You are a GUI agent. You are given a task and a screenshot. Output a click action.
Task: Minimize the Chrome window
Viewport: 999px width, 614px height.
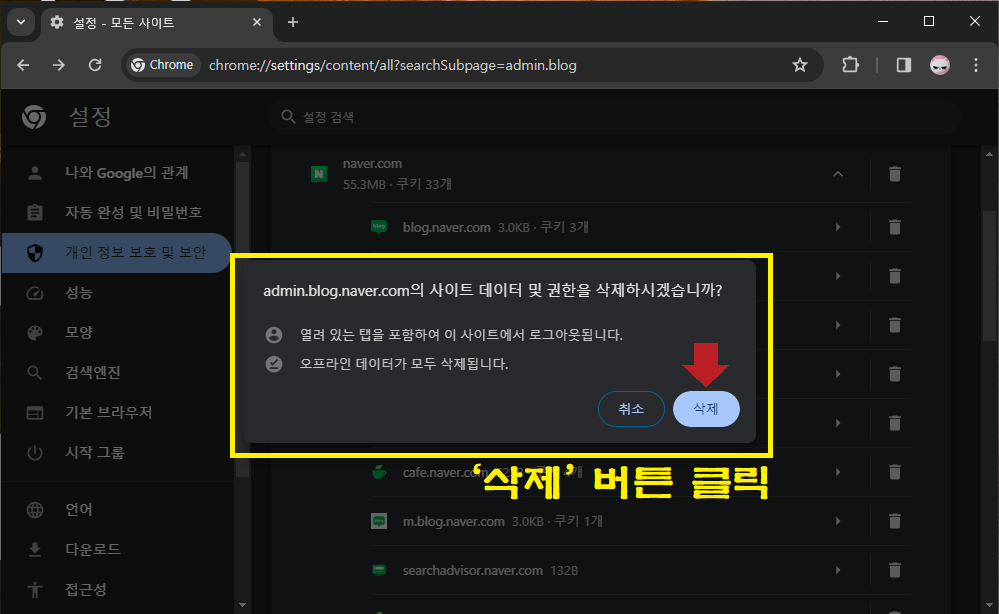click(x=883, y=22)
